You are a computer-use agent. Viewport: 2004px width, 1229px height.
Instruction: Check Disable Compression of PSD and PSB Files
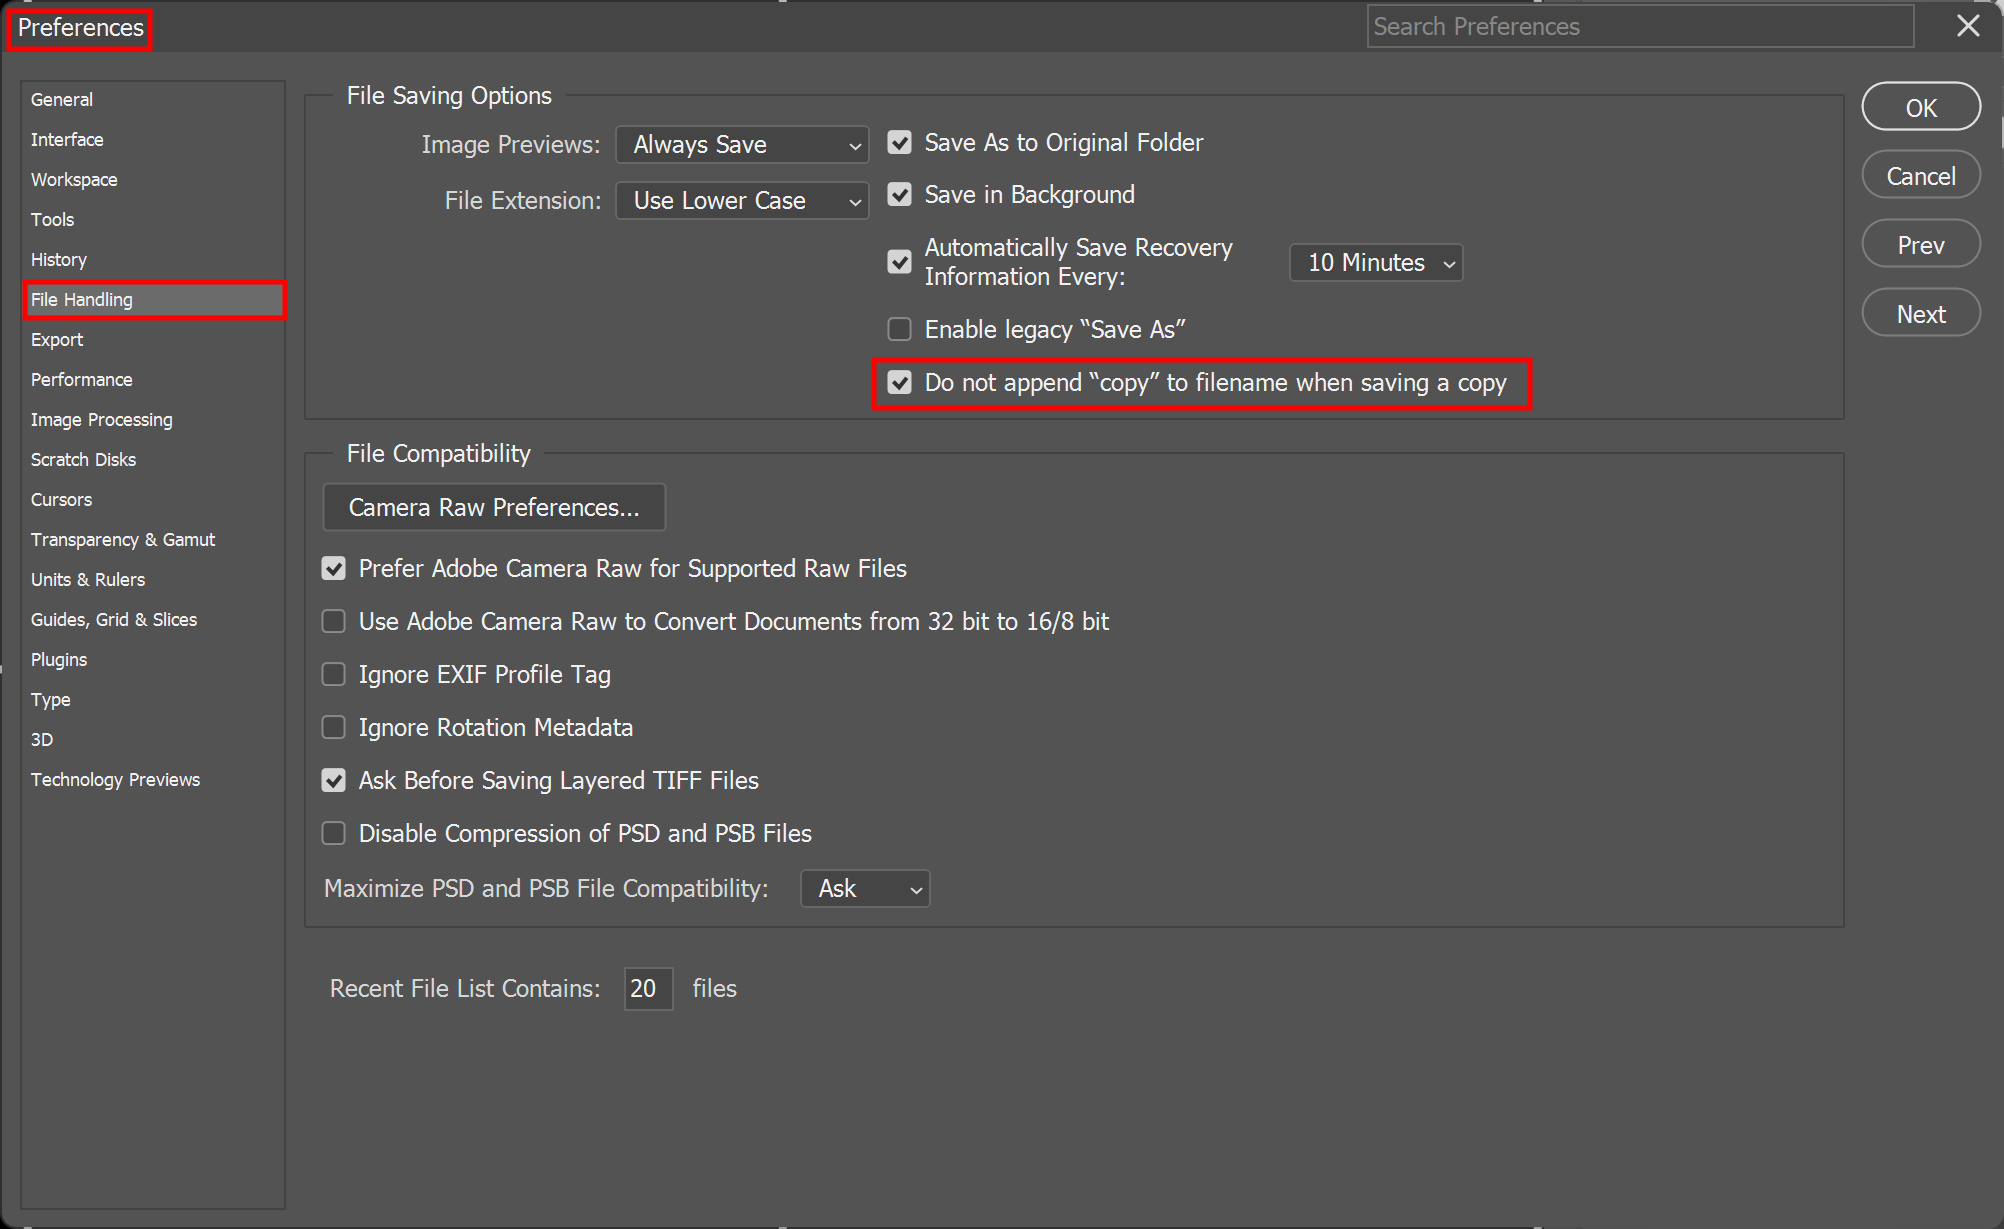coord(333,834)
